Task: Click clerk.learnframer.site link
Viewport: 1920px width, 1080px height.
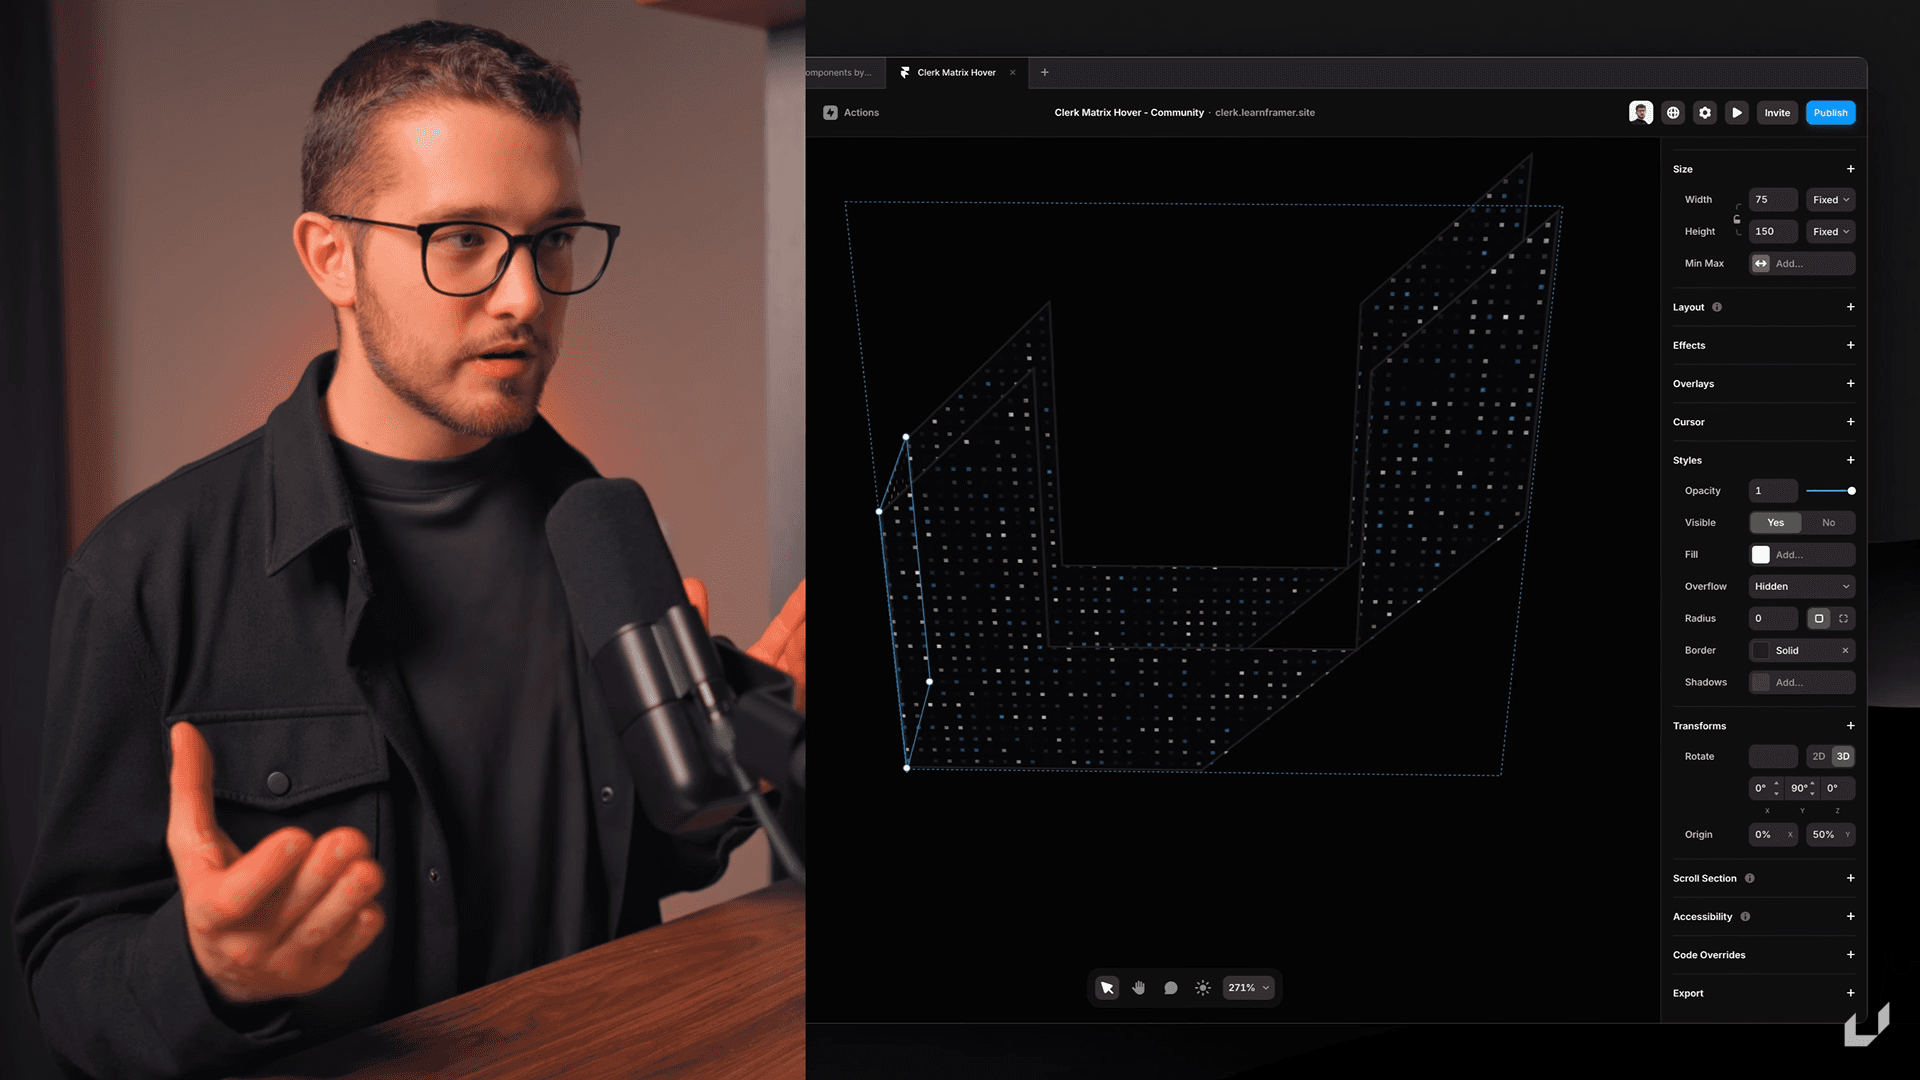Action: coord(1265,113)
